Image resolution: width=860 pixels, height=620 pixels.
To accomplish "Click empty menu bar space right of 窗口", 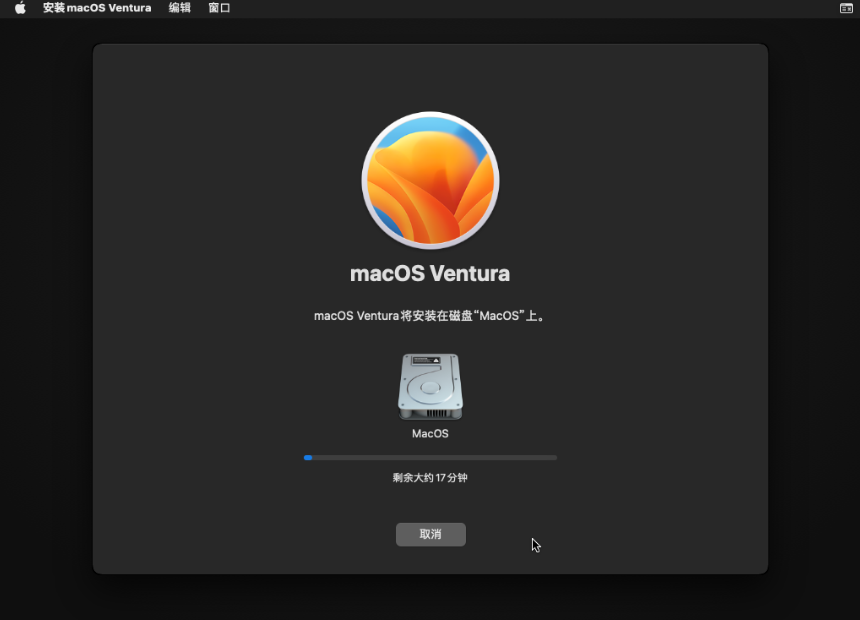I will pos(500,8).
